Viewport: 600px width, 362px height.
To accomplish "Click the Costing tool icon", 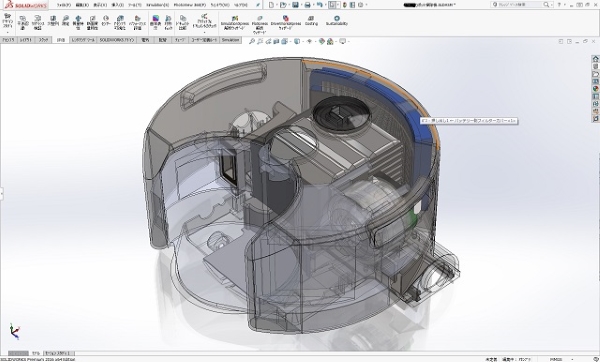I will [x=311, y=21].
